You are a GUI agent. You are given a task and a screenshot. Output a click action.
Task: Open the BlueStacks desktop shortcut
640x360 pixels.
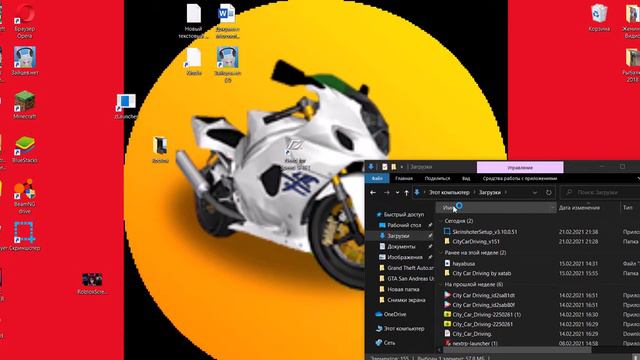[24, 149]
